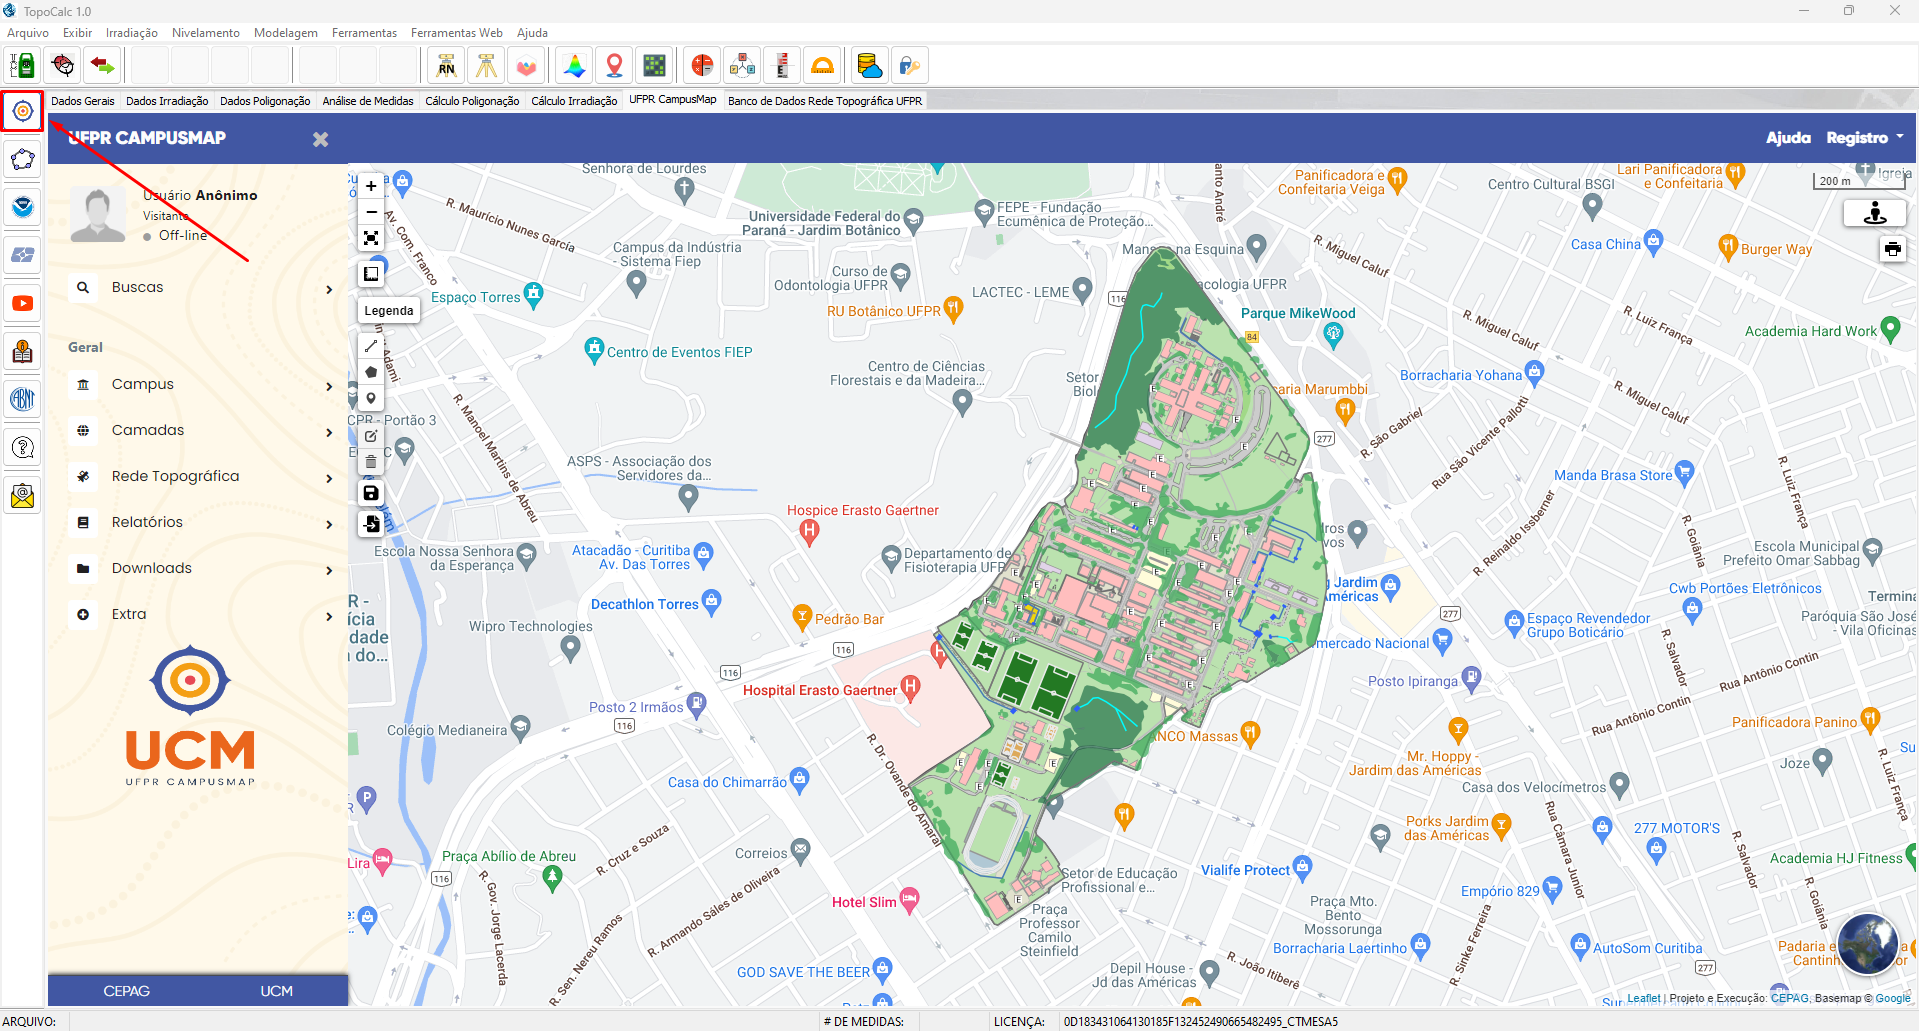Click the orange protractor toolbar icon
Image resolution: width=1919 pixels, height=1031 pixels.
tap(822, 66)
